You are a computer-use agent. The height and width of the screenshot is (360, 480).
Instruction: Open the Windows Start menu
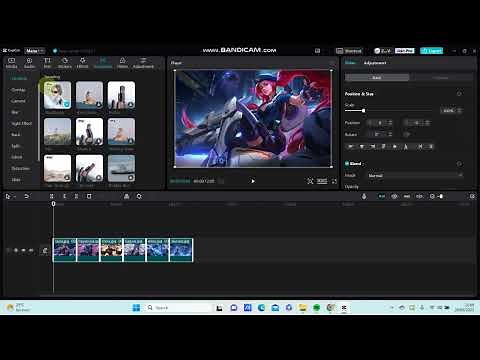click(x=136, y=308)
